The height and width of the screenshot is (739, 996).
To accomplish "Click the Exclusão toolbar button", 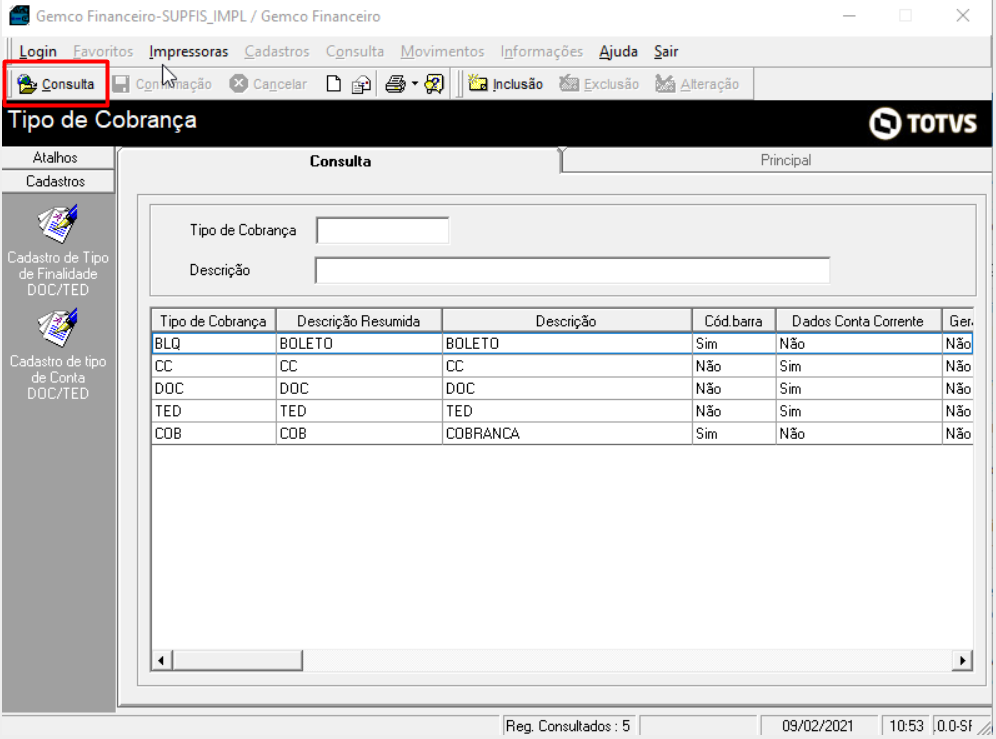I will (599, 84).
